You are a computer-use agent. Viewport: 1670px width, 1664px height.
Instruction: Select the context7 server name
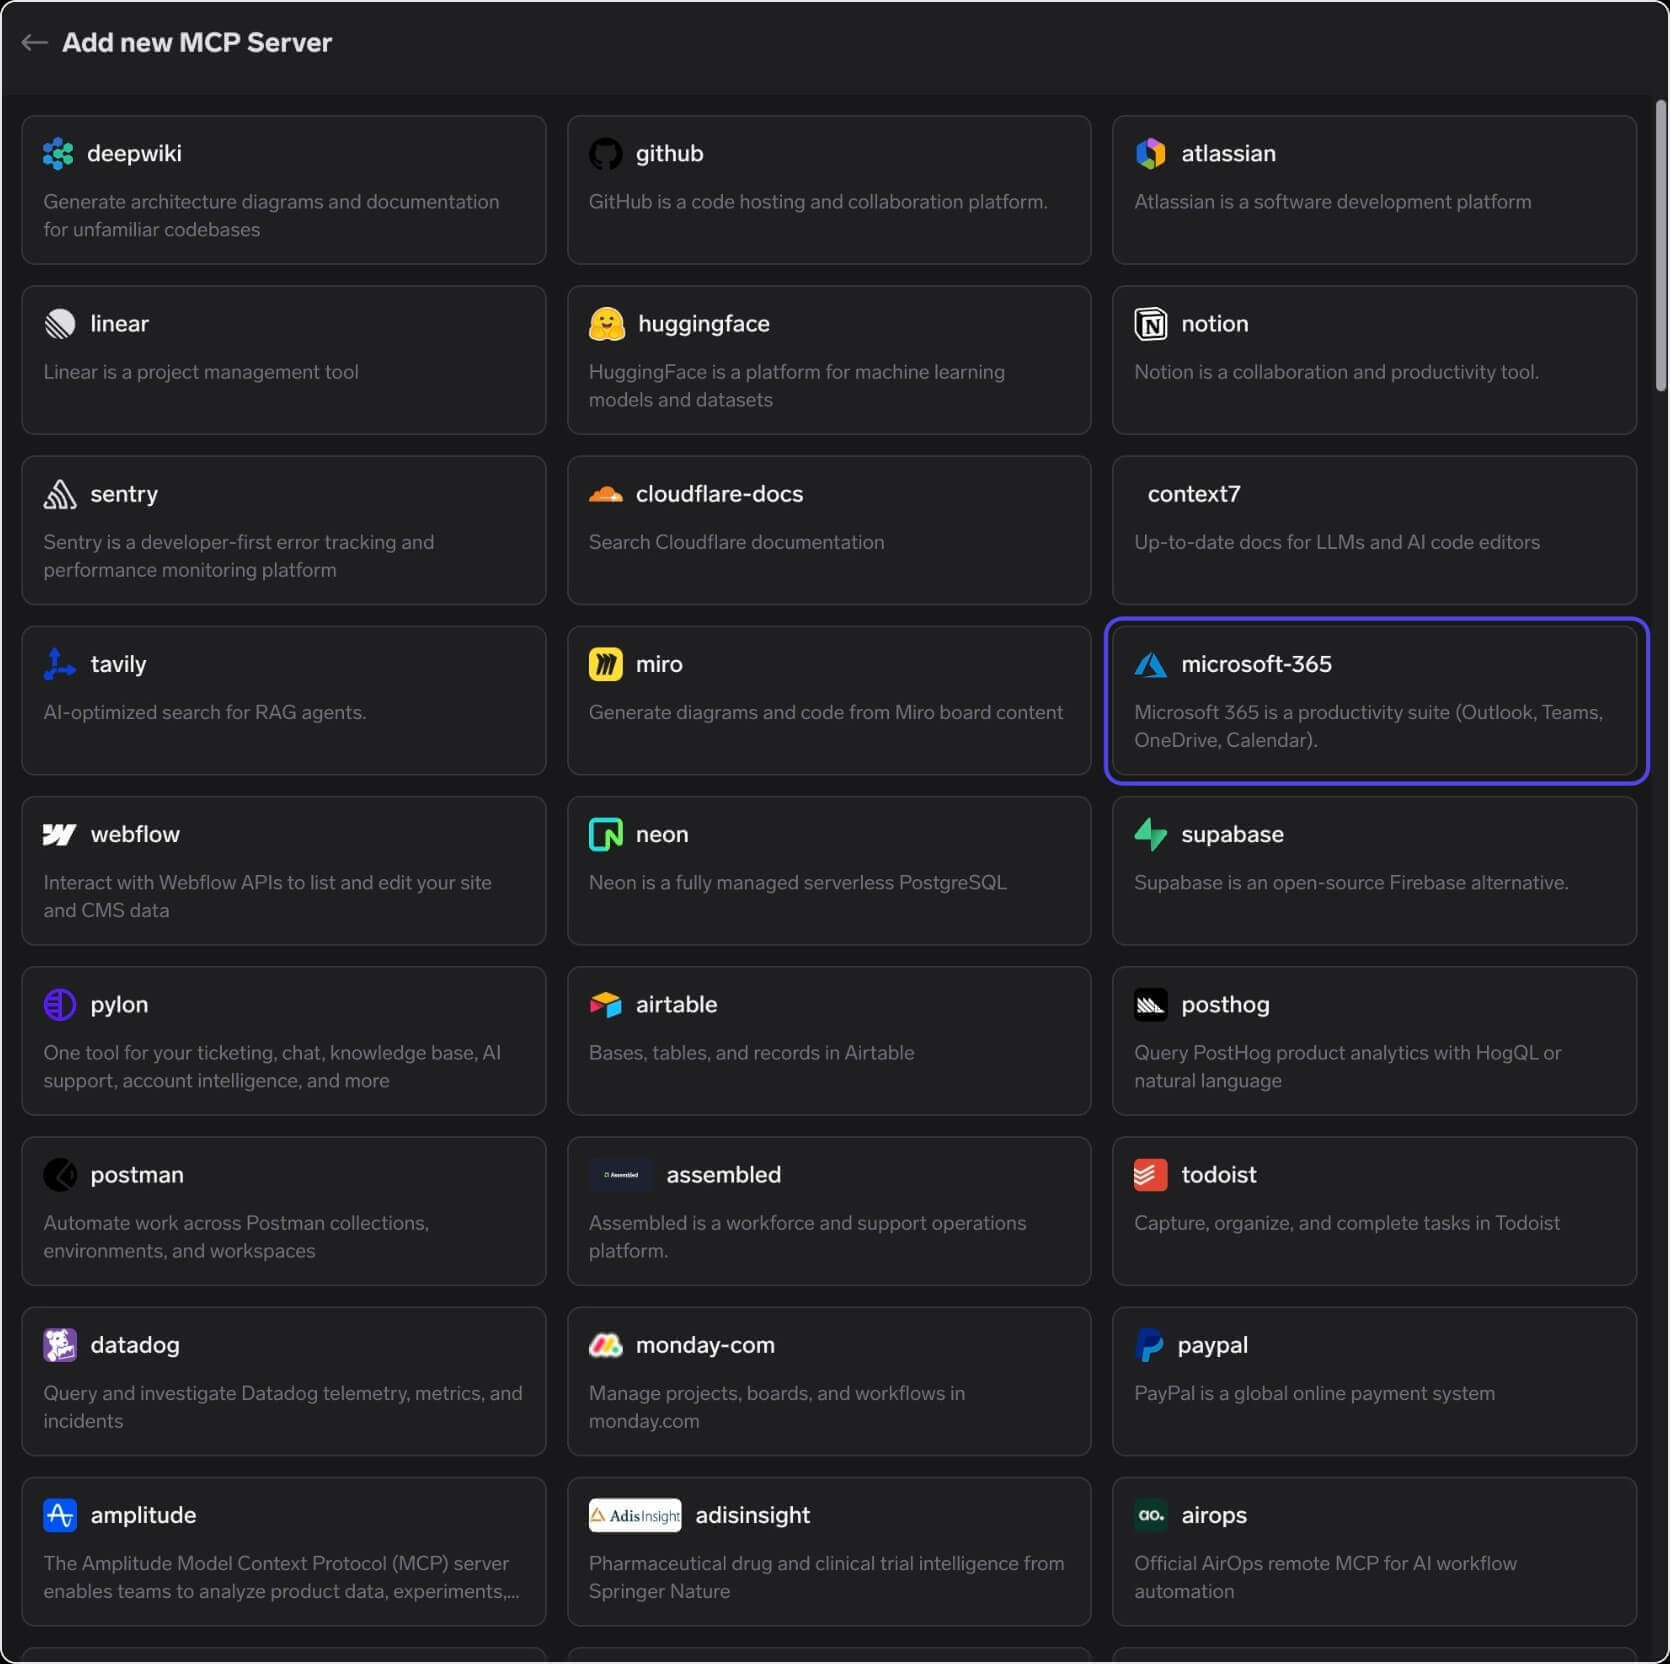(x=1194, y=494)
